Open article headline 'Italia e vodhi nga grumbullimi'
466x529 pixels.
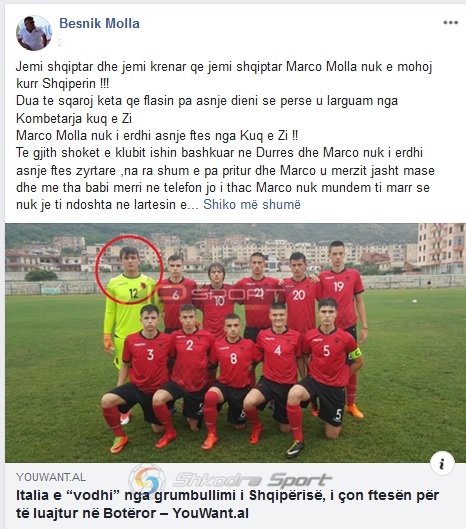tap(227, 504)
